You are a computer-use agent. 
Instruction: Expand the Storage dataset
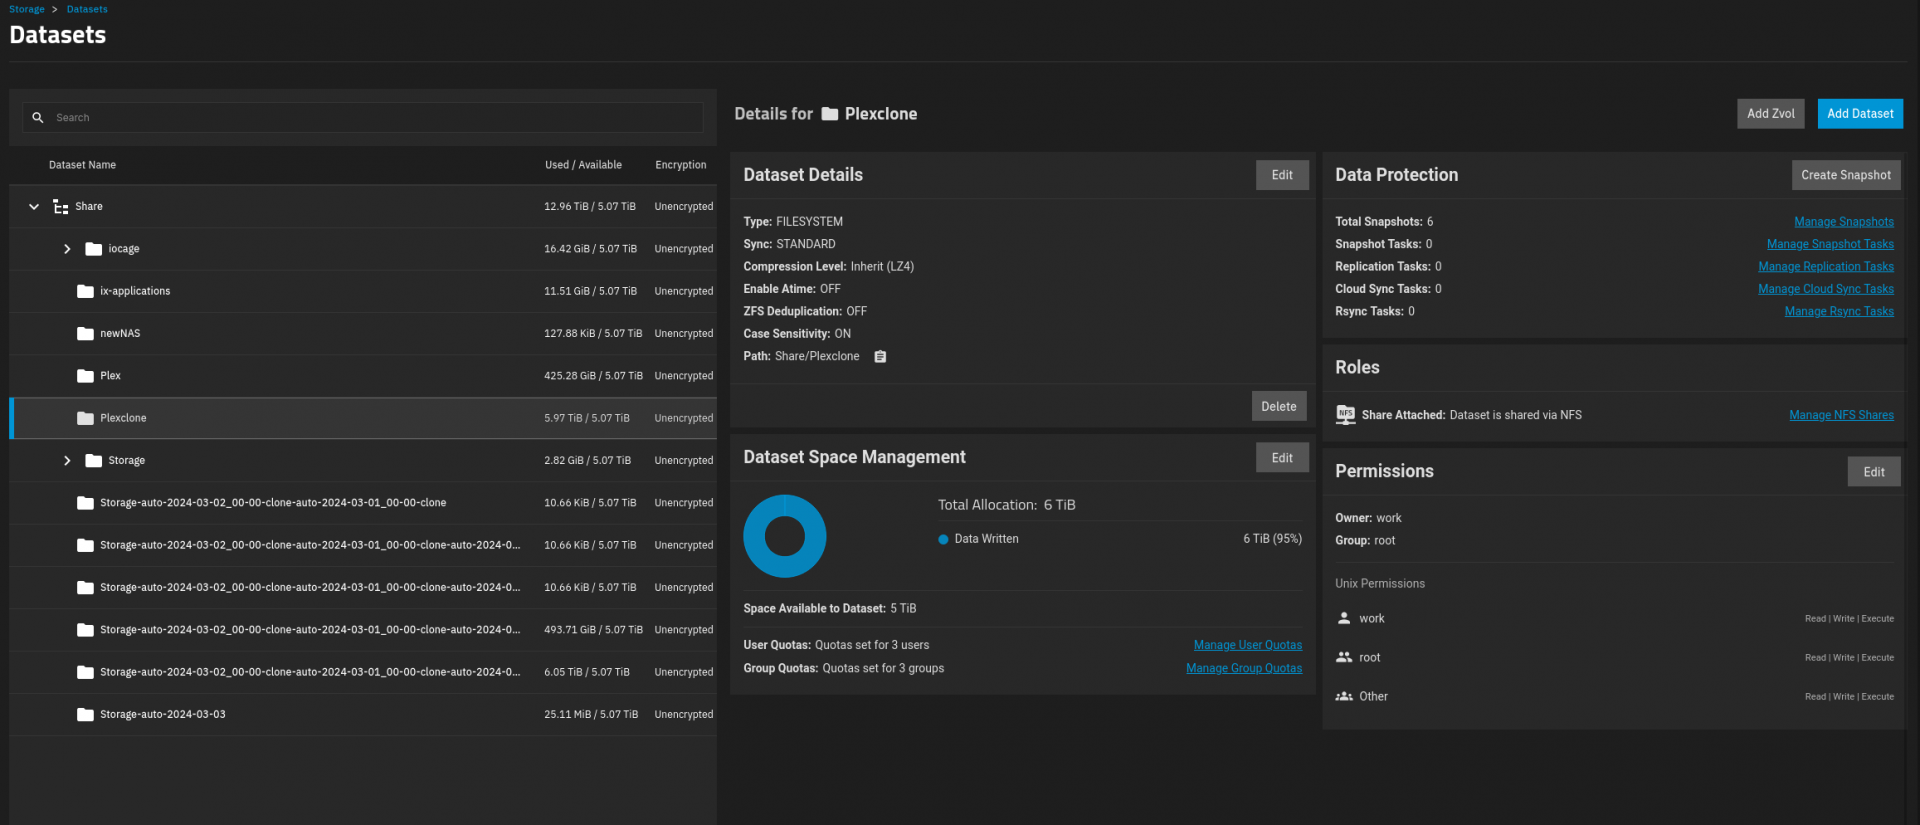[x=67, y=461]
